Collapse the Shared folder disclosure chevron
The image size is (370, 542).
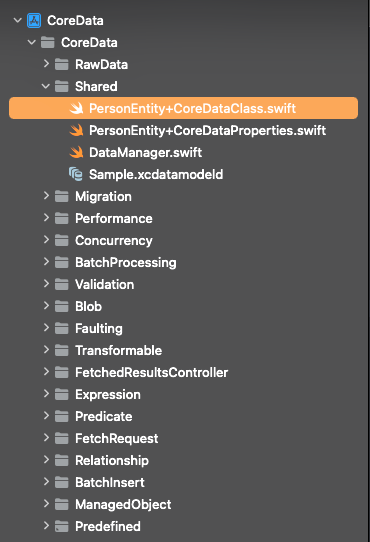46,86
